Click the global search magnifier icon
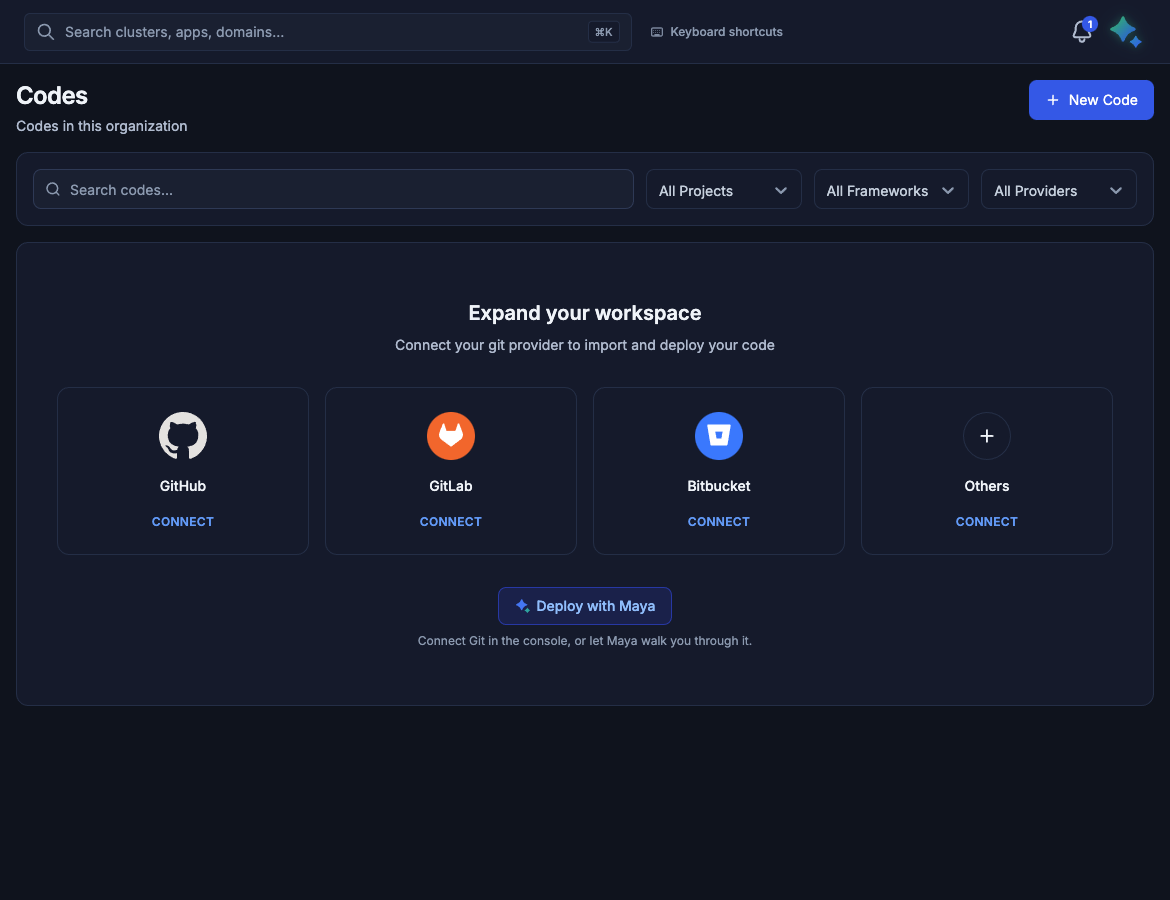Image resolution: width=1170 pixels, height=900 pixels. (46, 32)
